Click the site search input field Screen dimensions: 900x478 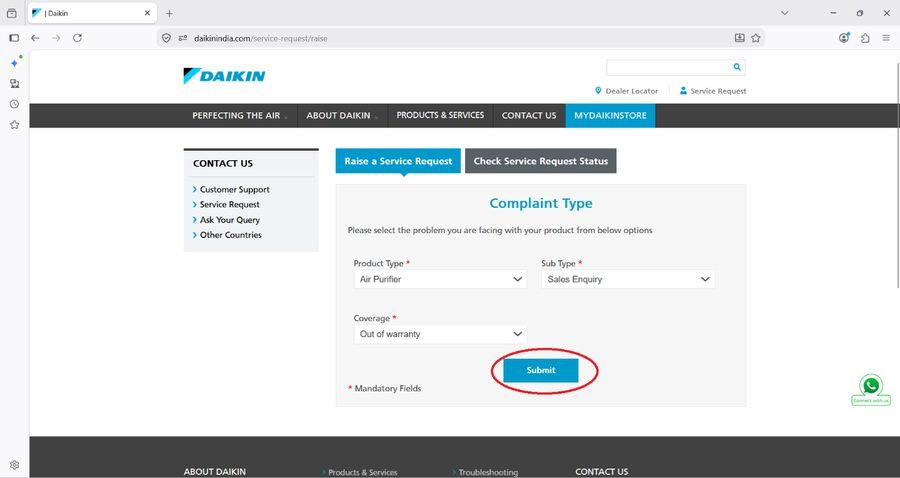tap(669, 67)
